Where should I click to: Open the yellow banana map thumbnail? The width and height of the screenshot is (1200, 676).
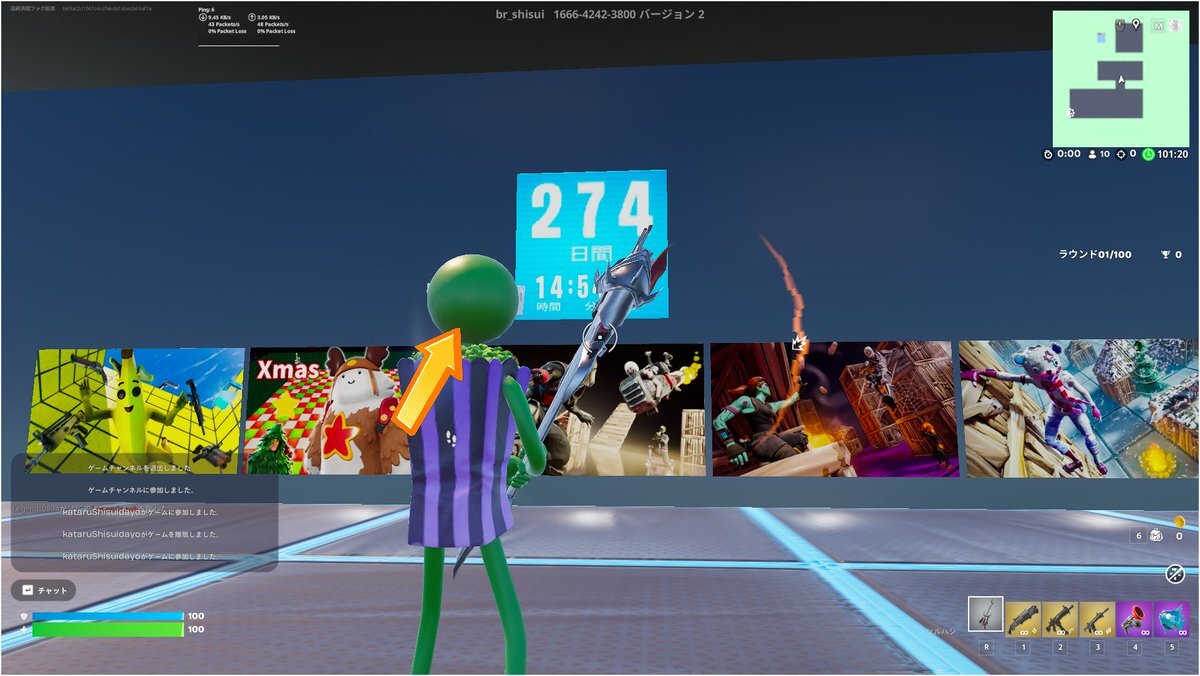[x=135, y=411]
